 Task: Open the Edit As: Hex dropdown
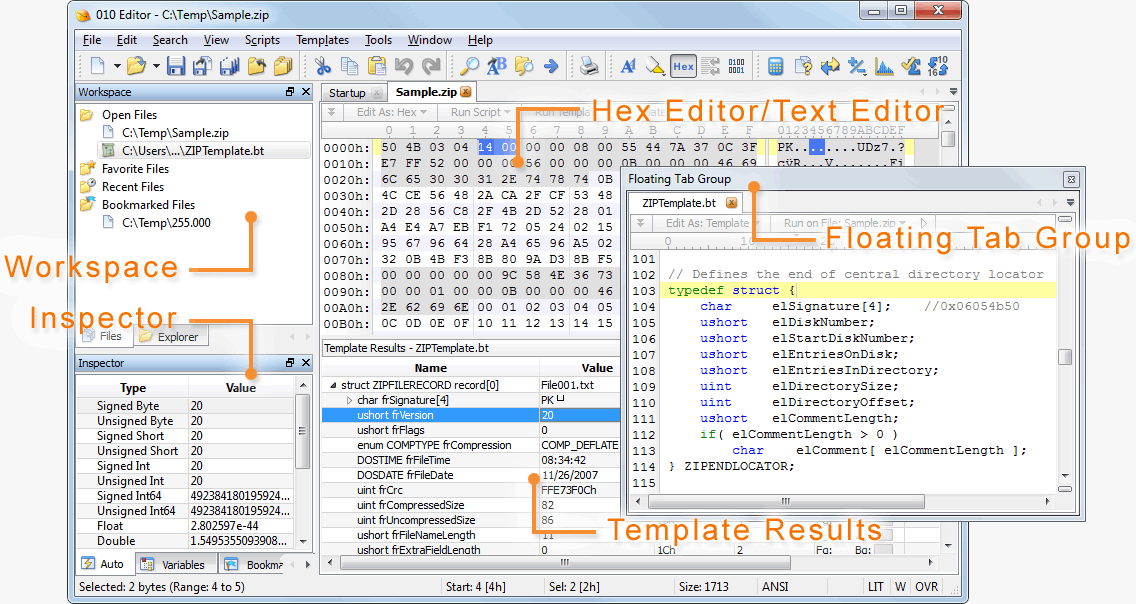(391, 112)
